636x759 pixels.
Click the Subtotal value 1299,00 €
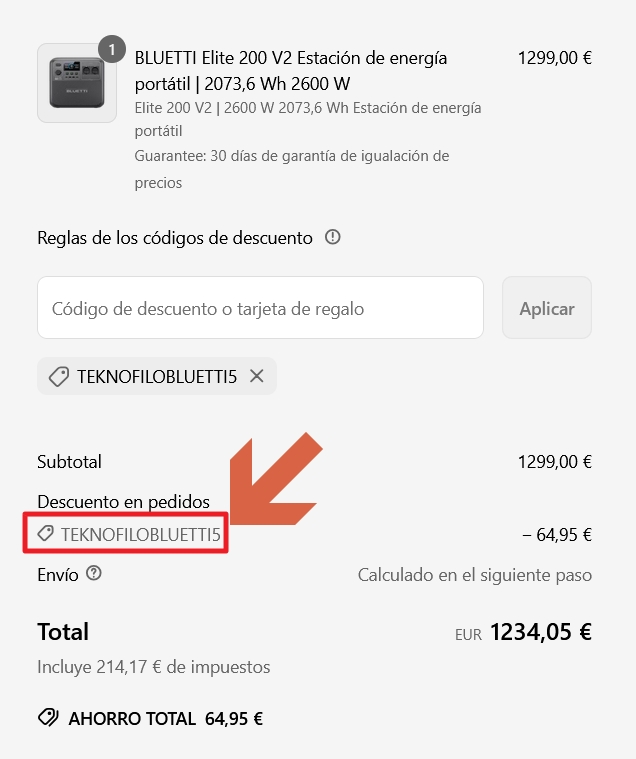[x=555, y=462]
